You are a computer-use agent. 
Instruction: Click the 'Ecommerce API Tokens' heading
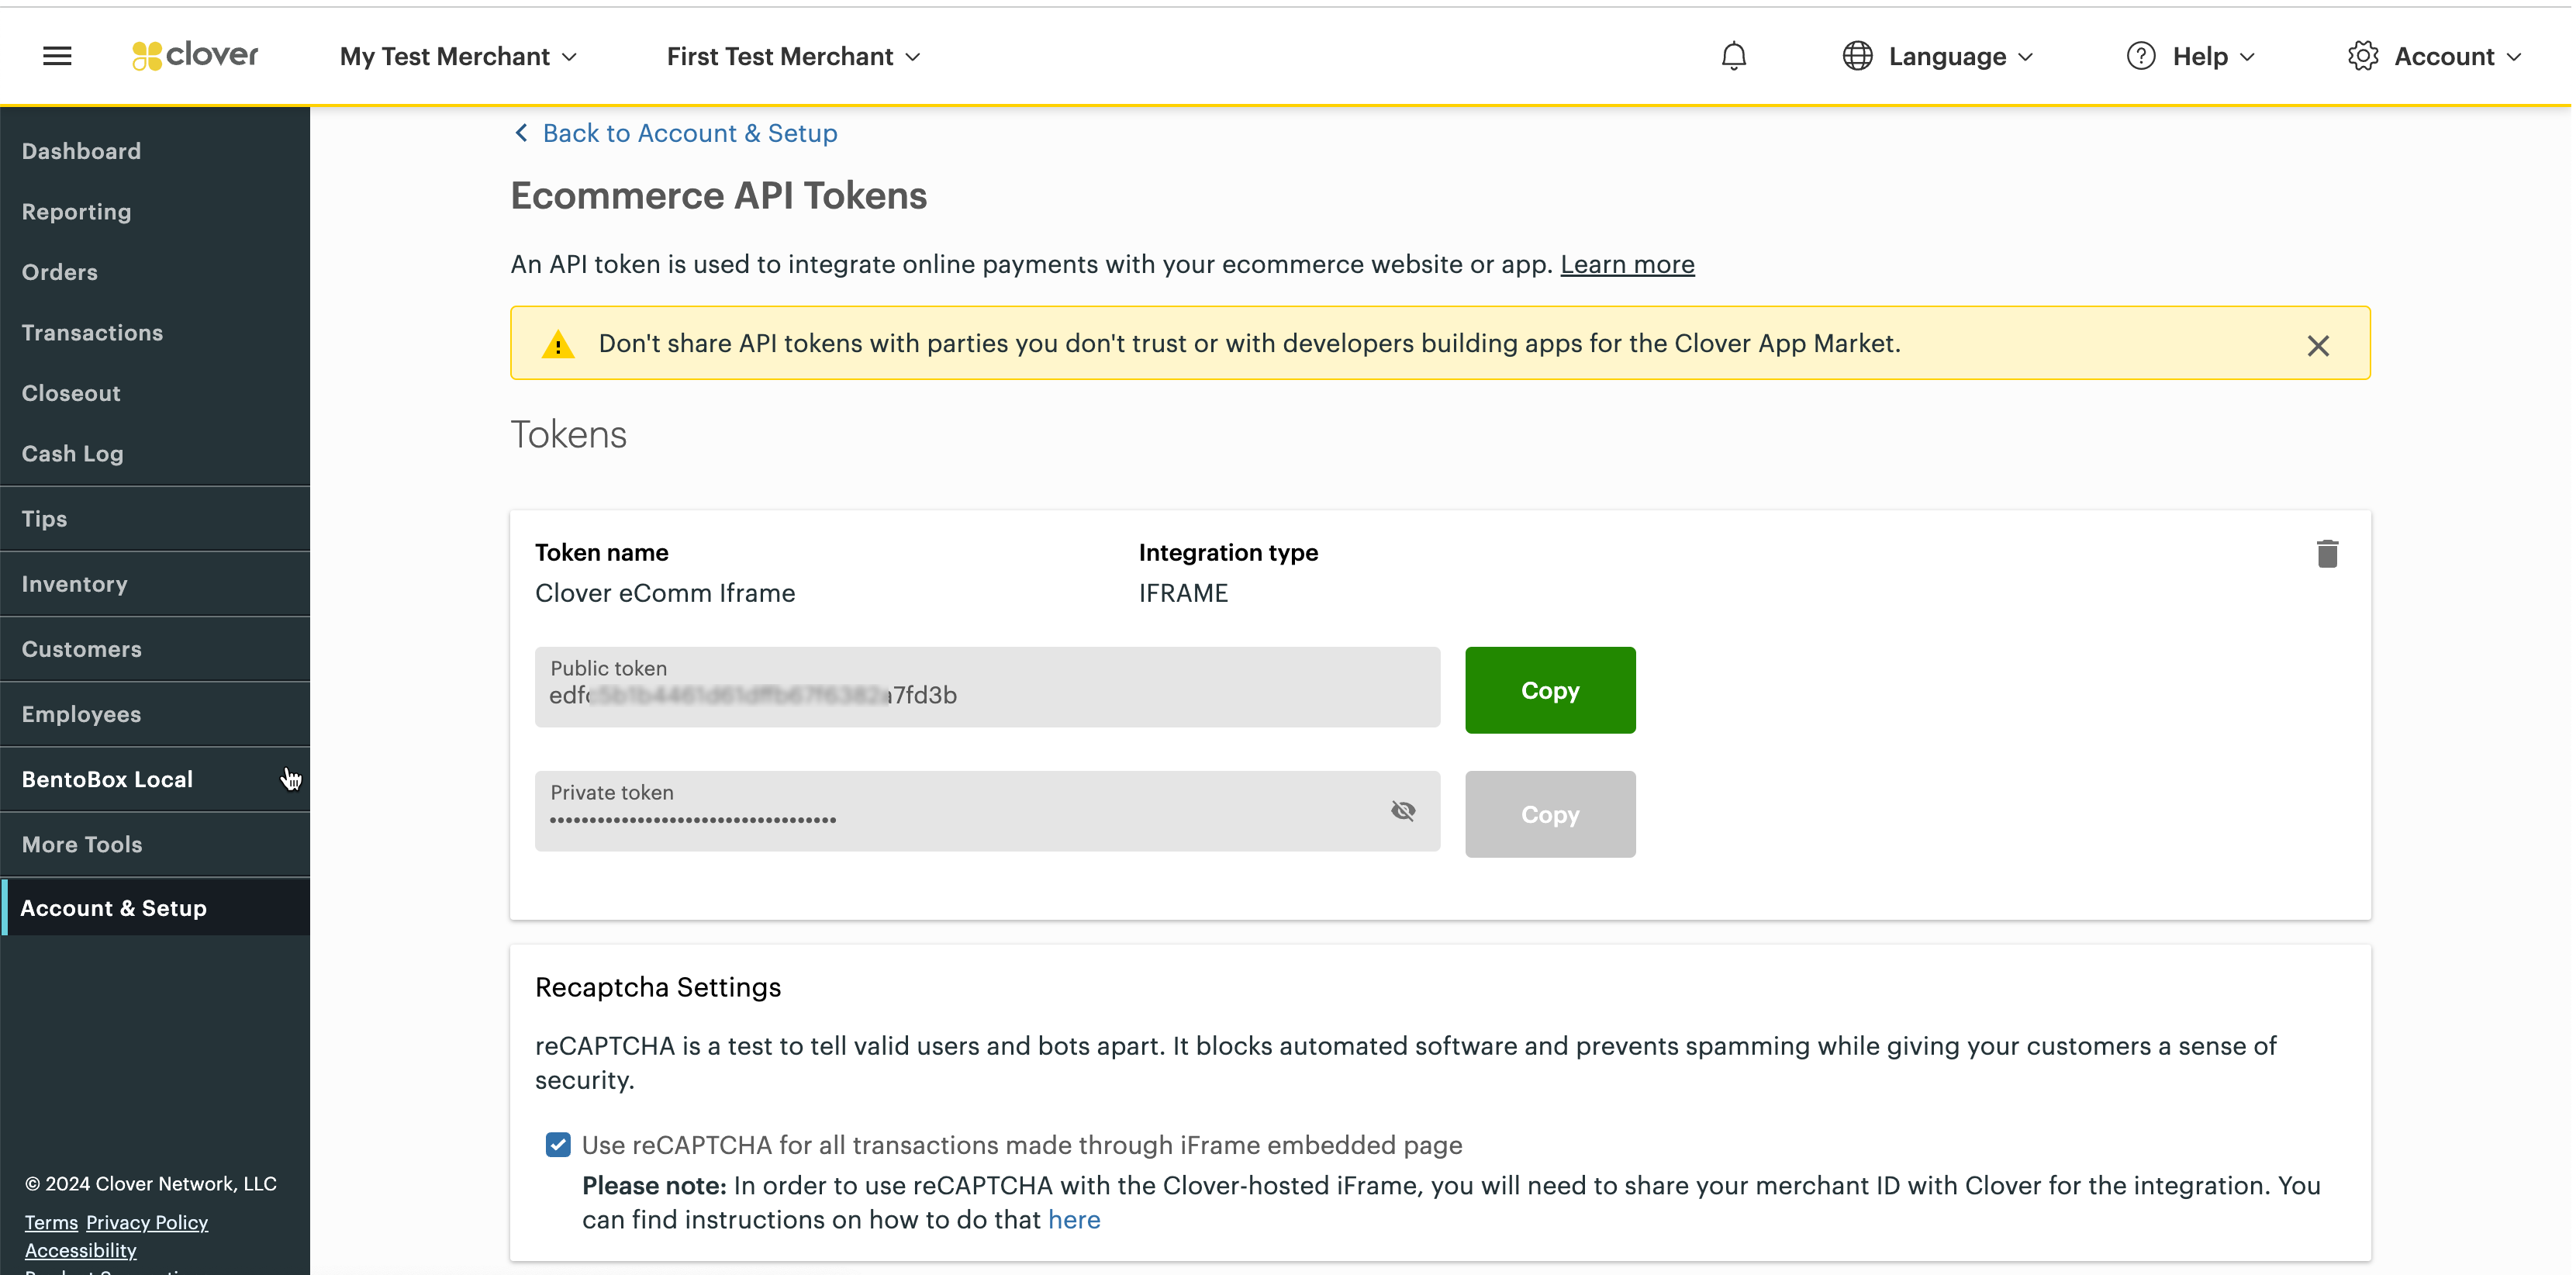(x=718, y=196)
